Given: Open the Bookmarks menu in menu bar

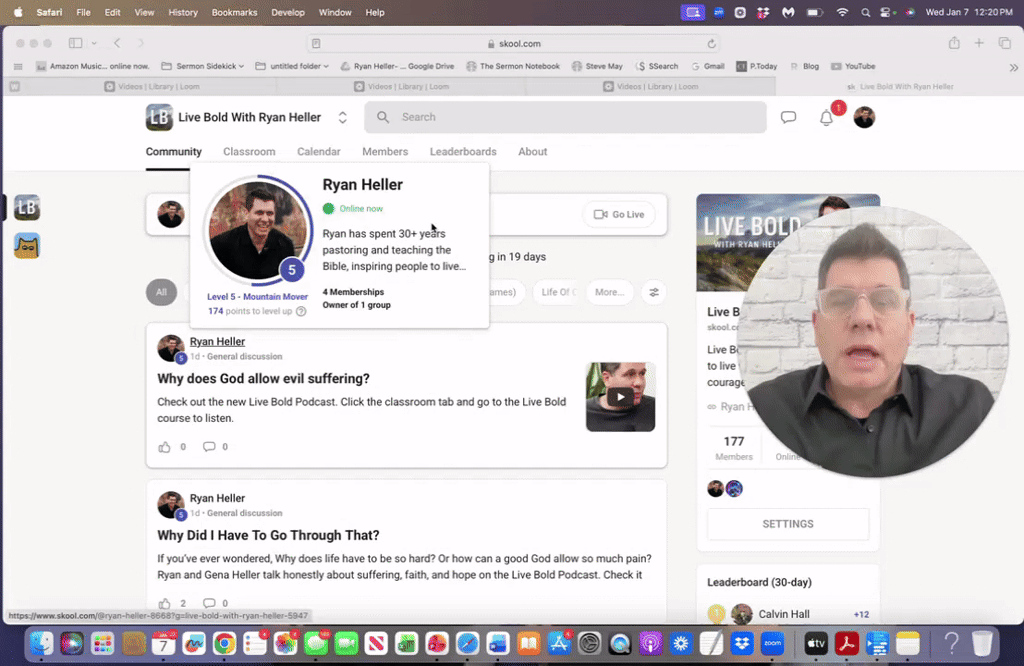Looking at the screenshot, I should pyautogui.click(x=234, y=12).
